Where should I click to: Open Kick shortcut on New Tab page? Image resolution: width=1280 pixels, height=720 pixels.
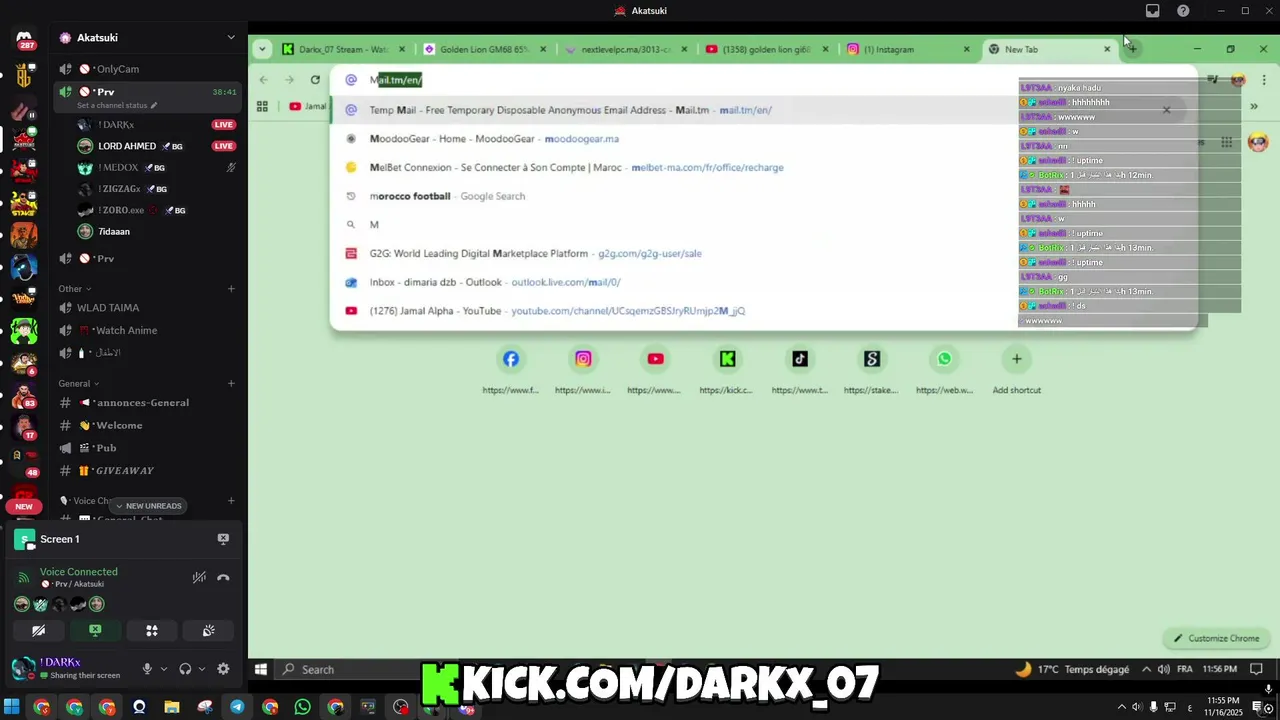coord(727,359)
